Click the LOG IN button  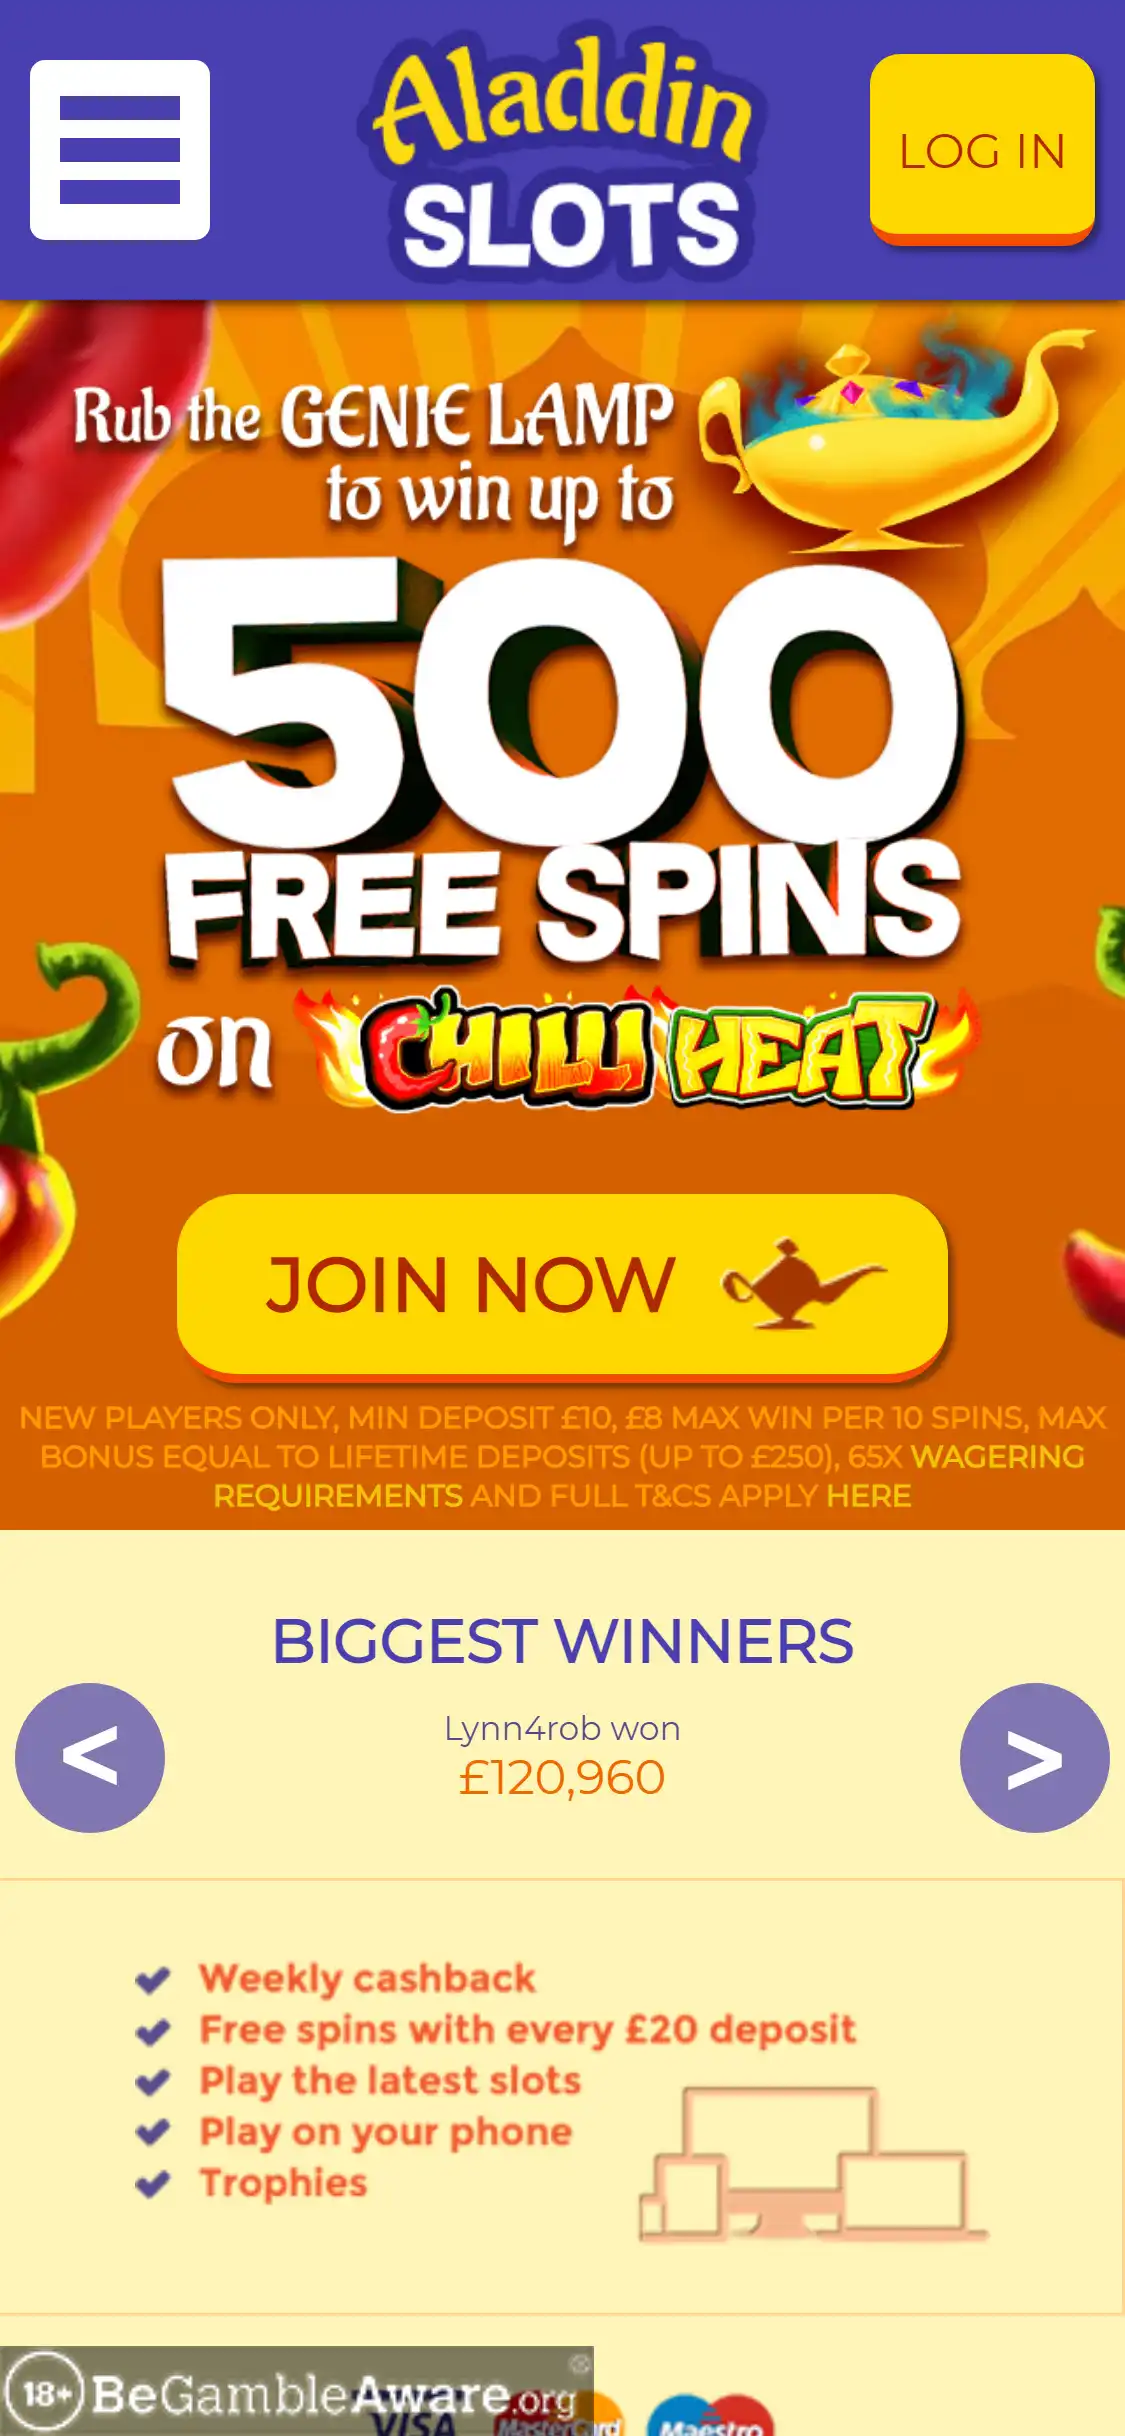982,150
